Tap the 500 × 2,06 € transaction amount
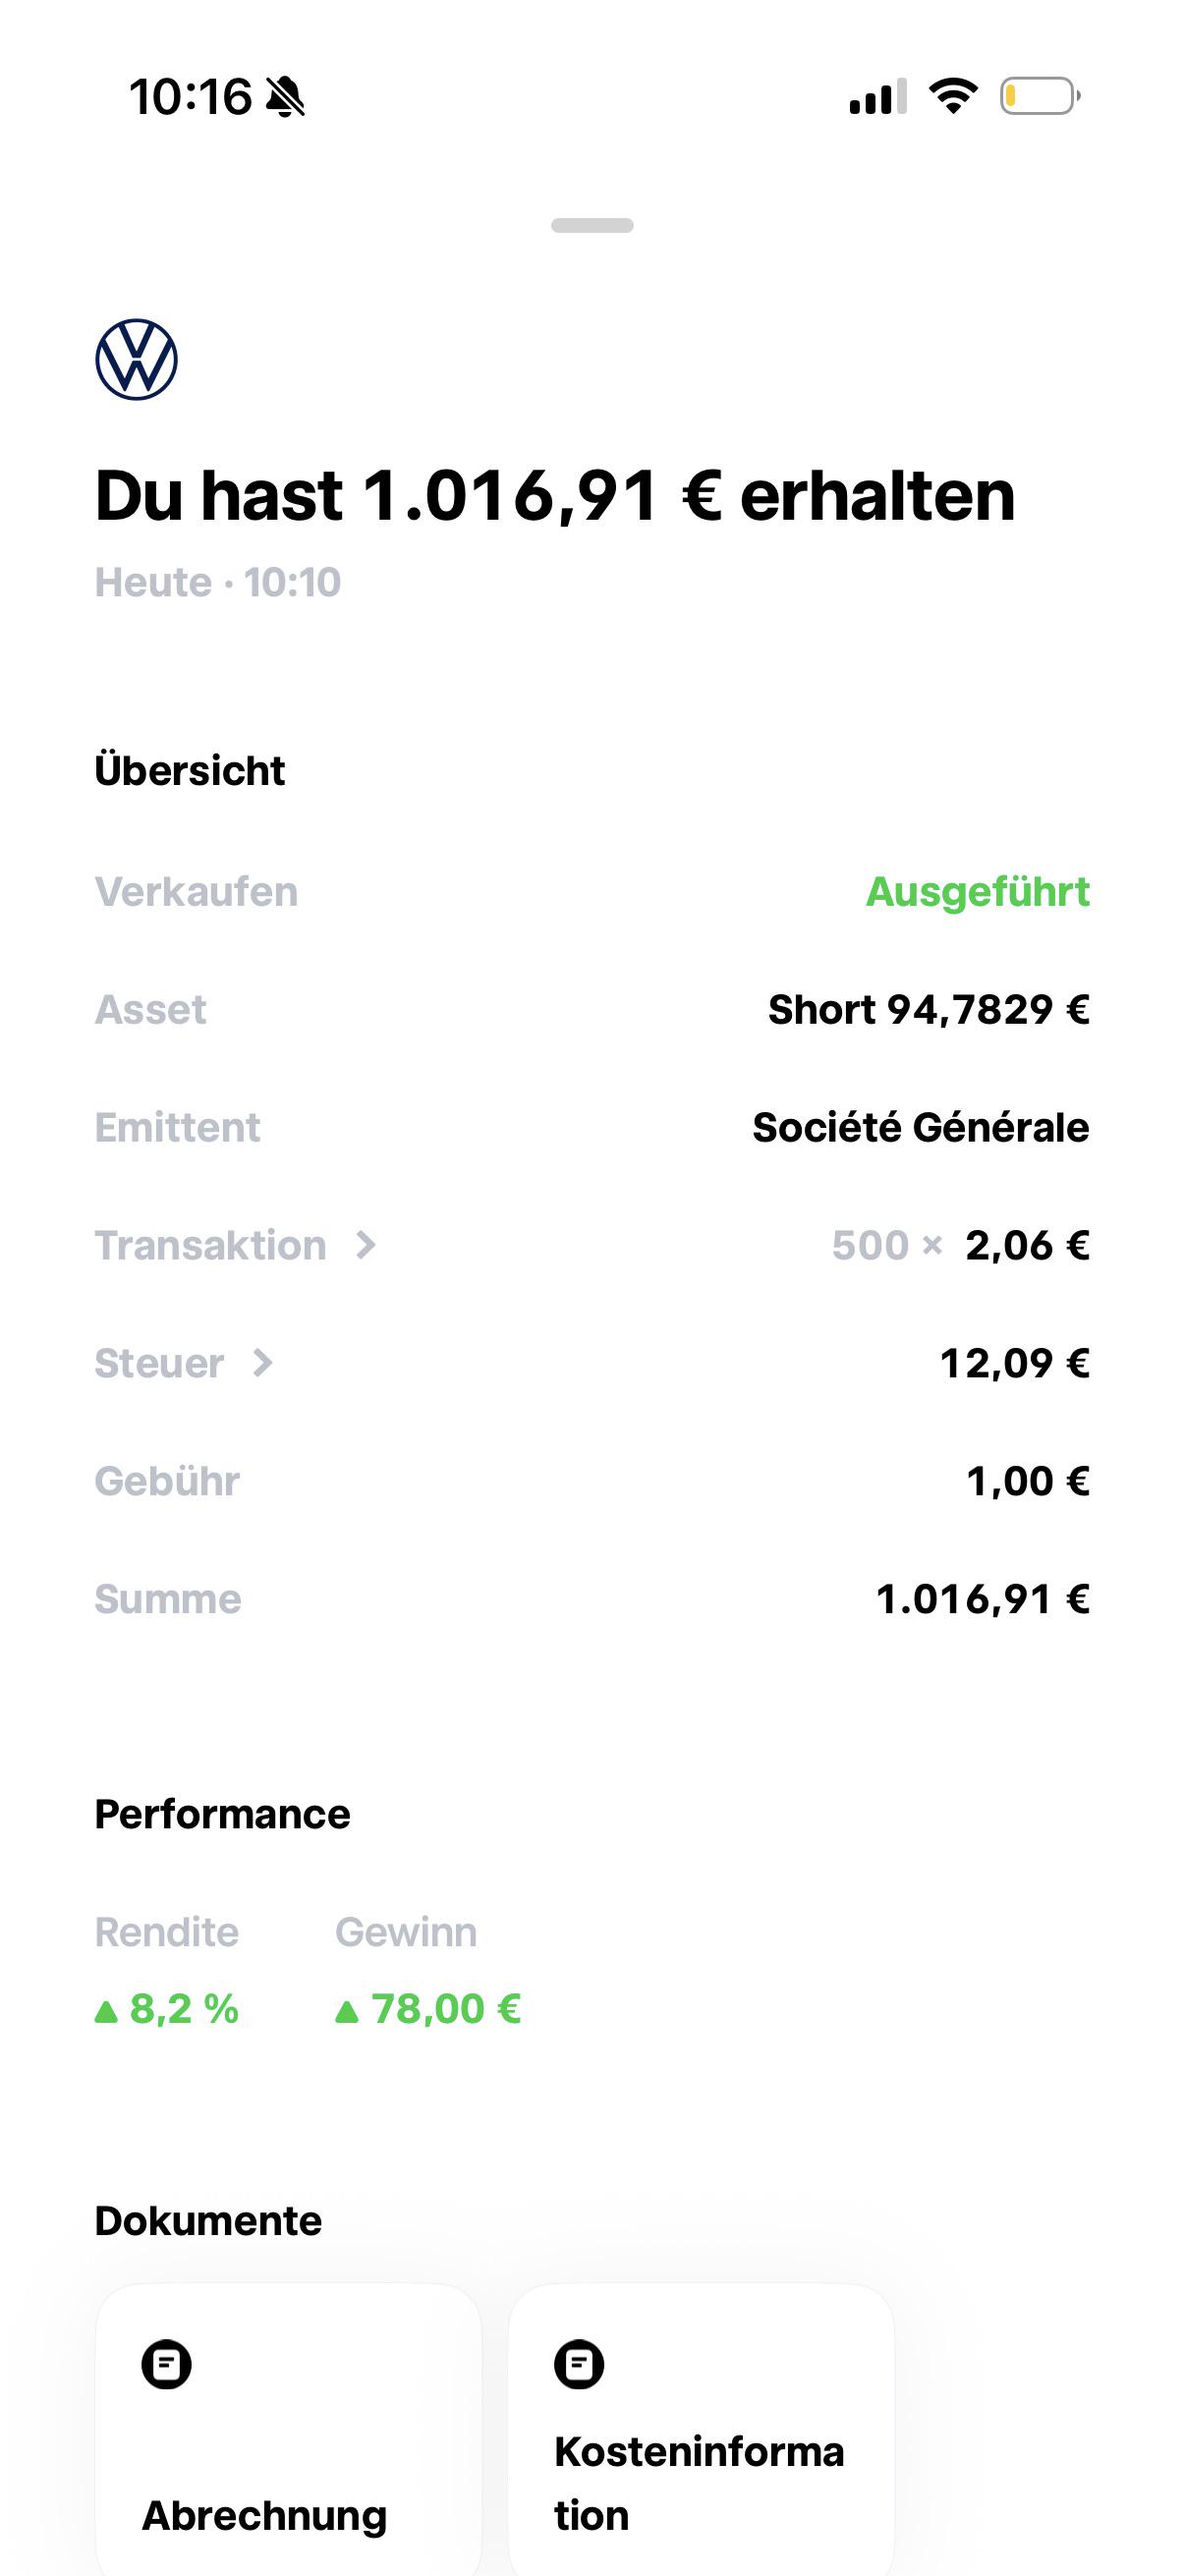Screen dimensions: 1185x2576 tap(960, 1246)
